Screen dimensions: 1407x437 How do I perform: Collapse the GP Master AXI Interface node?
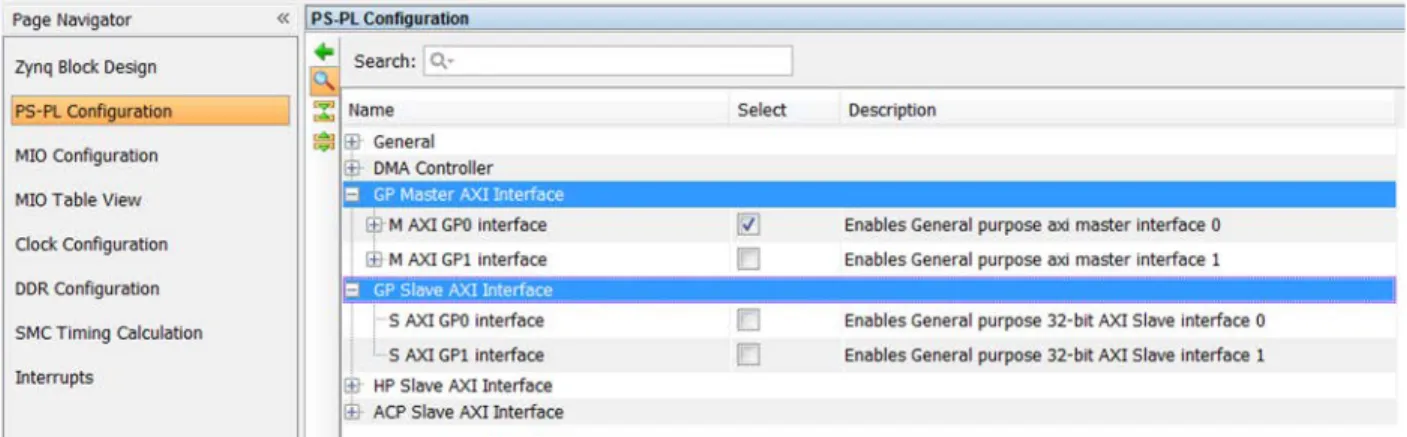352,195
